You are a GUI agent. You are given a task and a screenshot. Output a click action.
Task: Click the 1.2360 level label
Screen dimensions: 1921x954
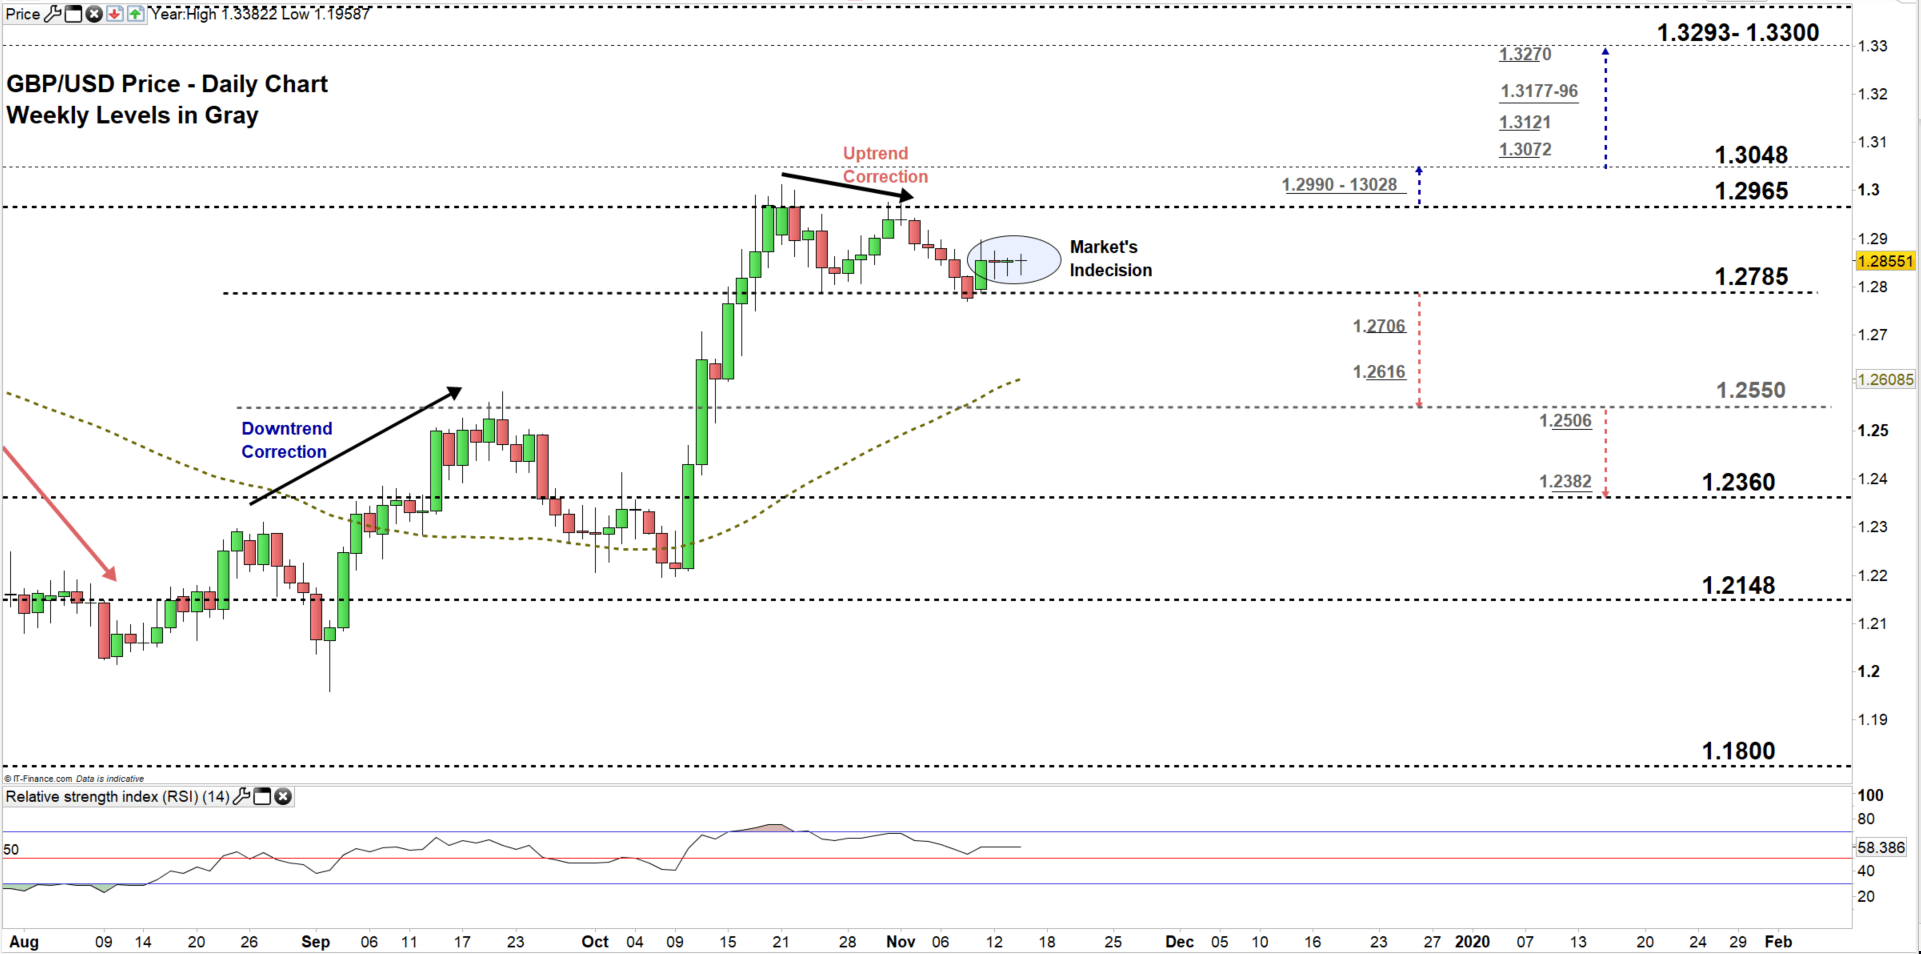coord(1739,482)
